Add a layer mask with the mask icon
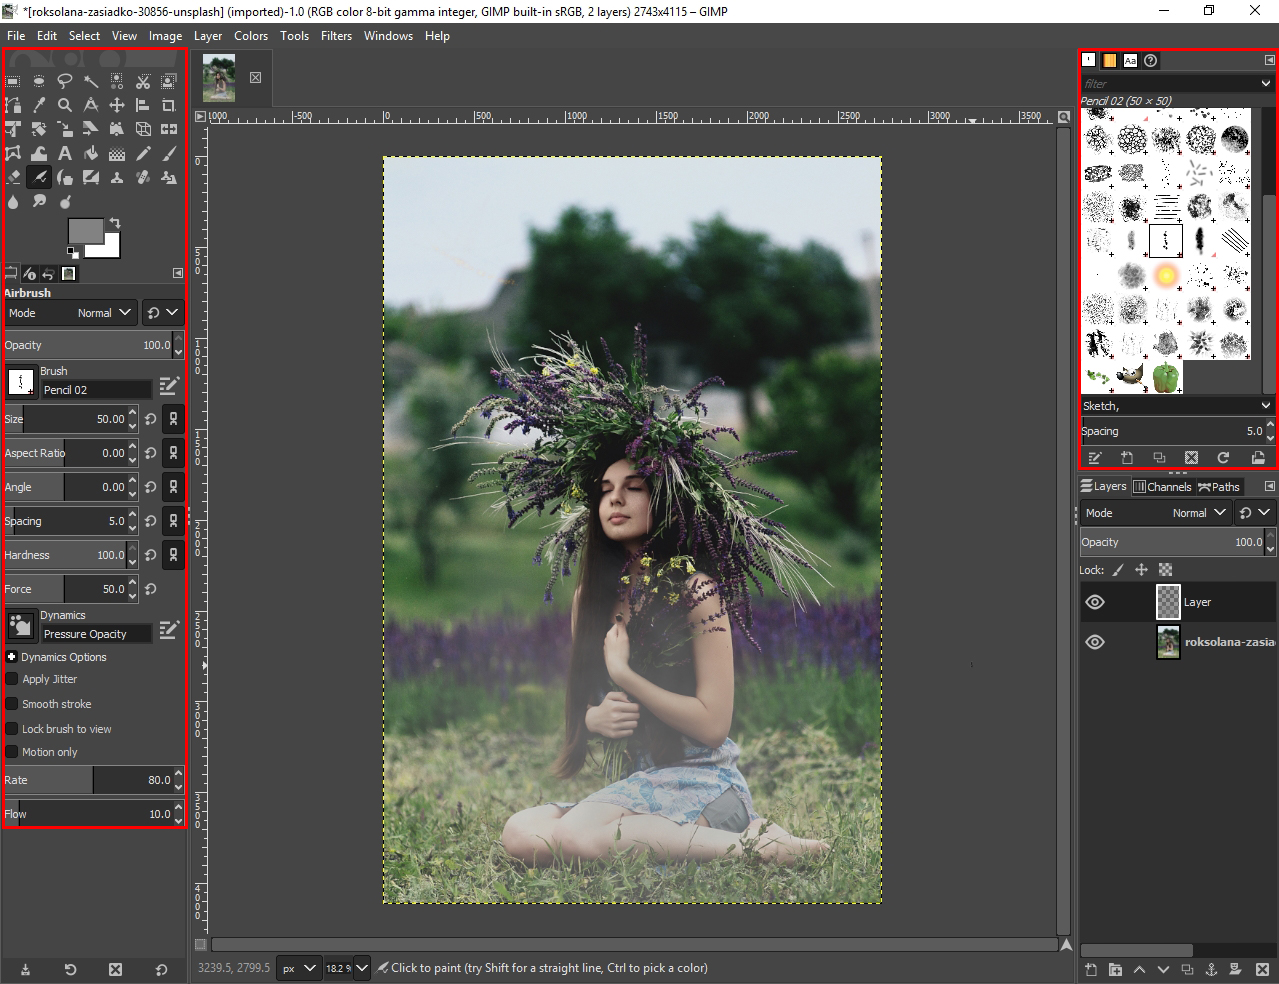 [1234, 969]
